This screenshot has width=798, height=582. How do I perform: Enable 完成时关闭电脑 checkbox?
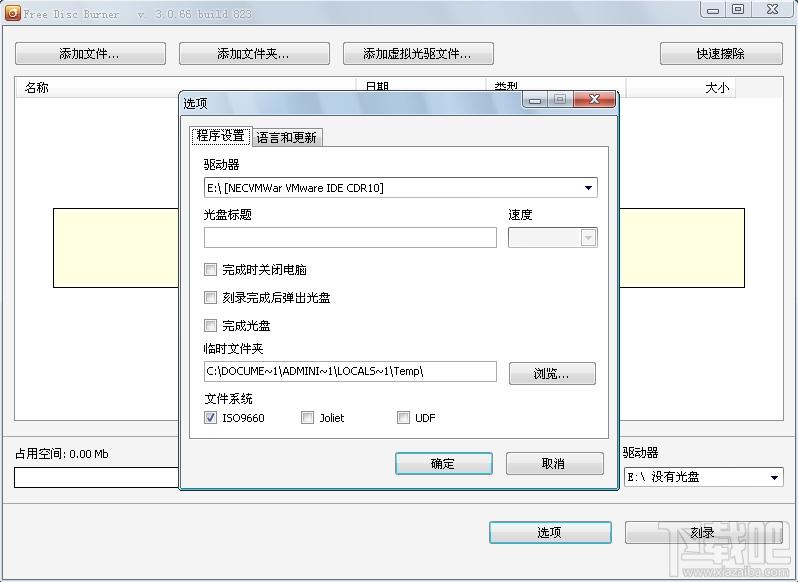[x=210, y=269]
